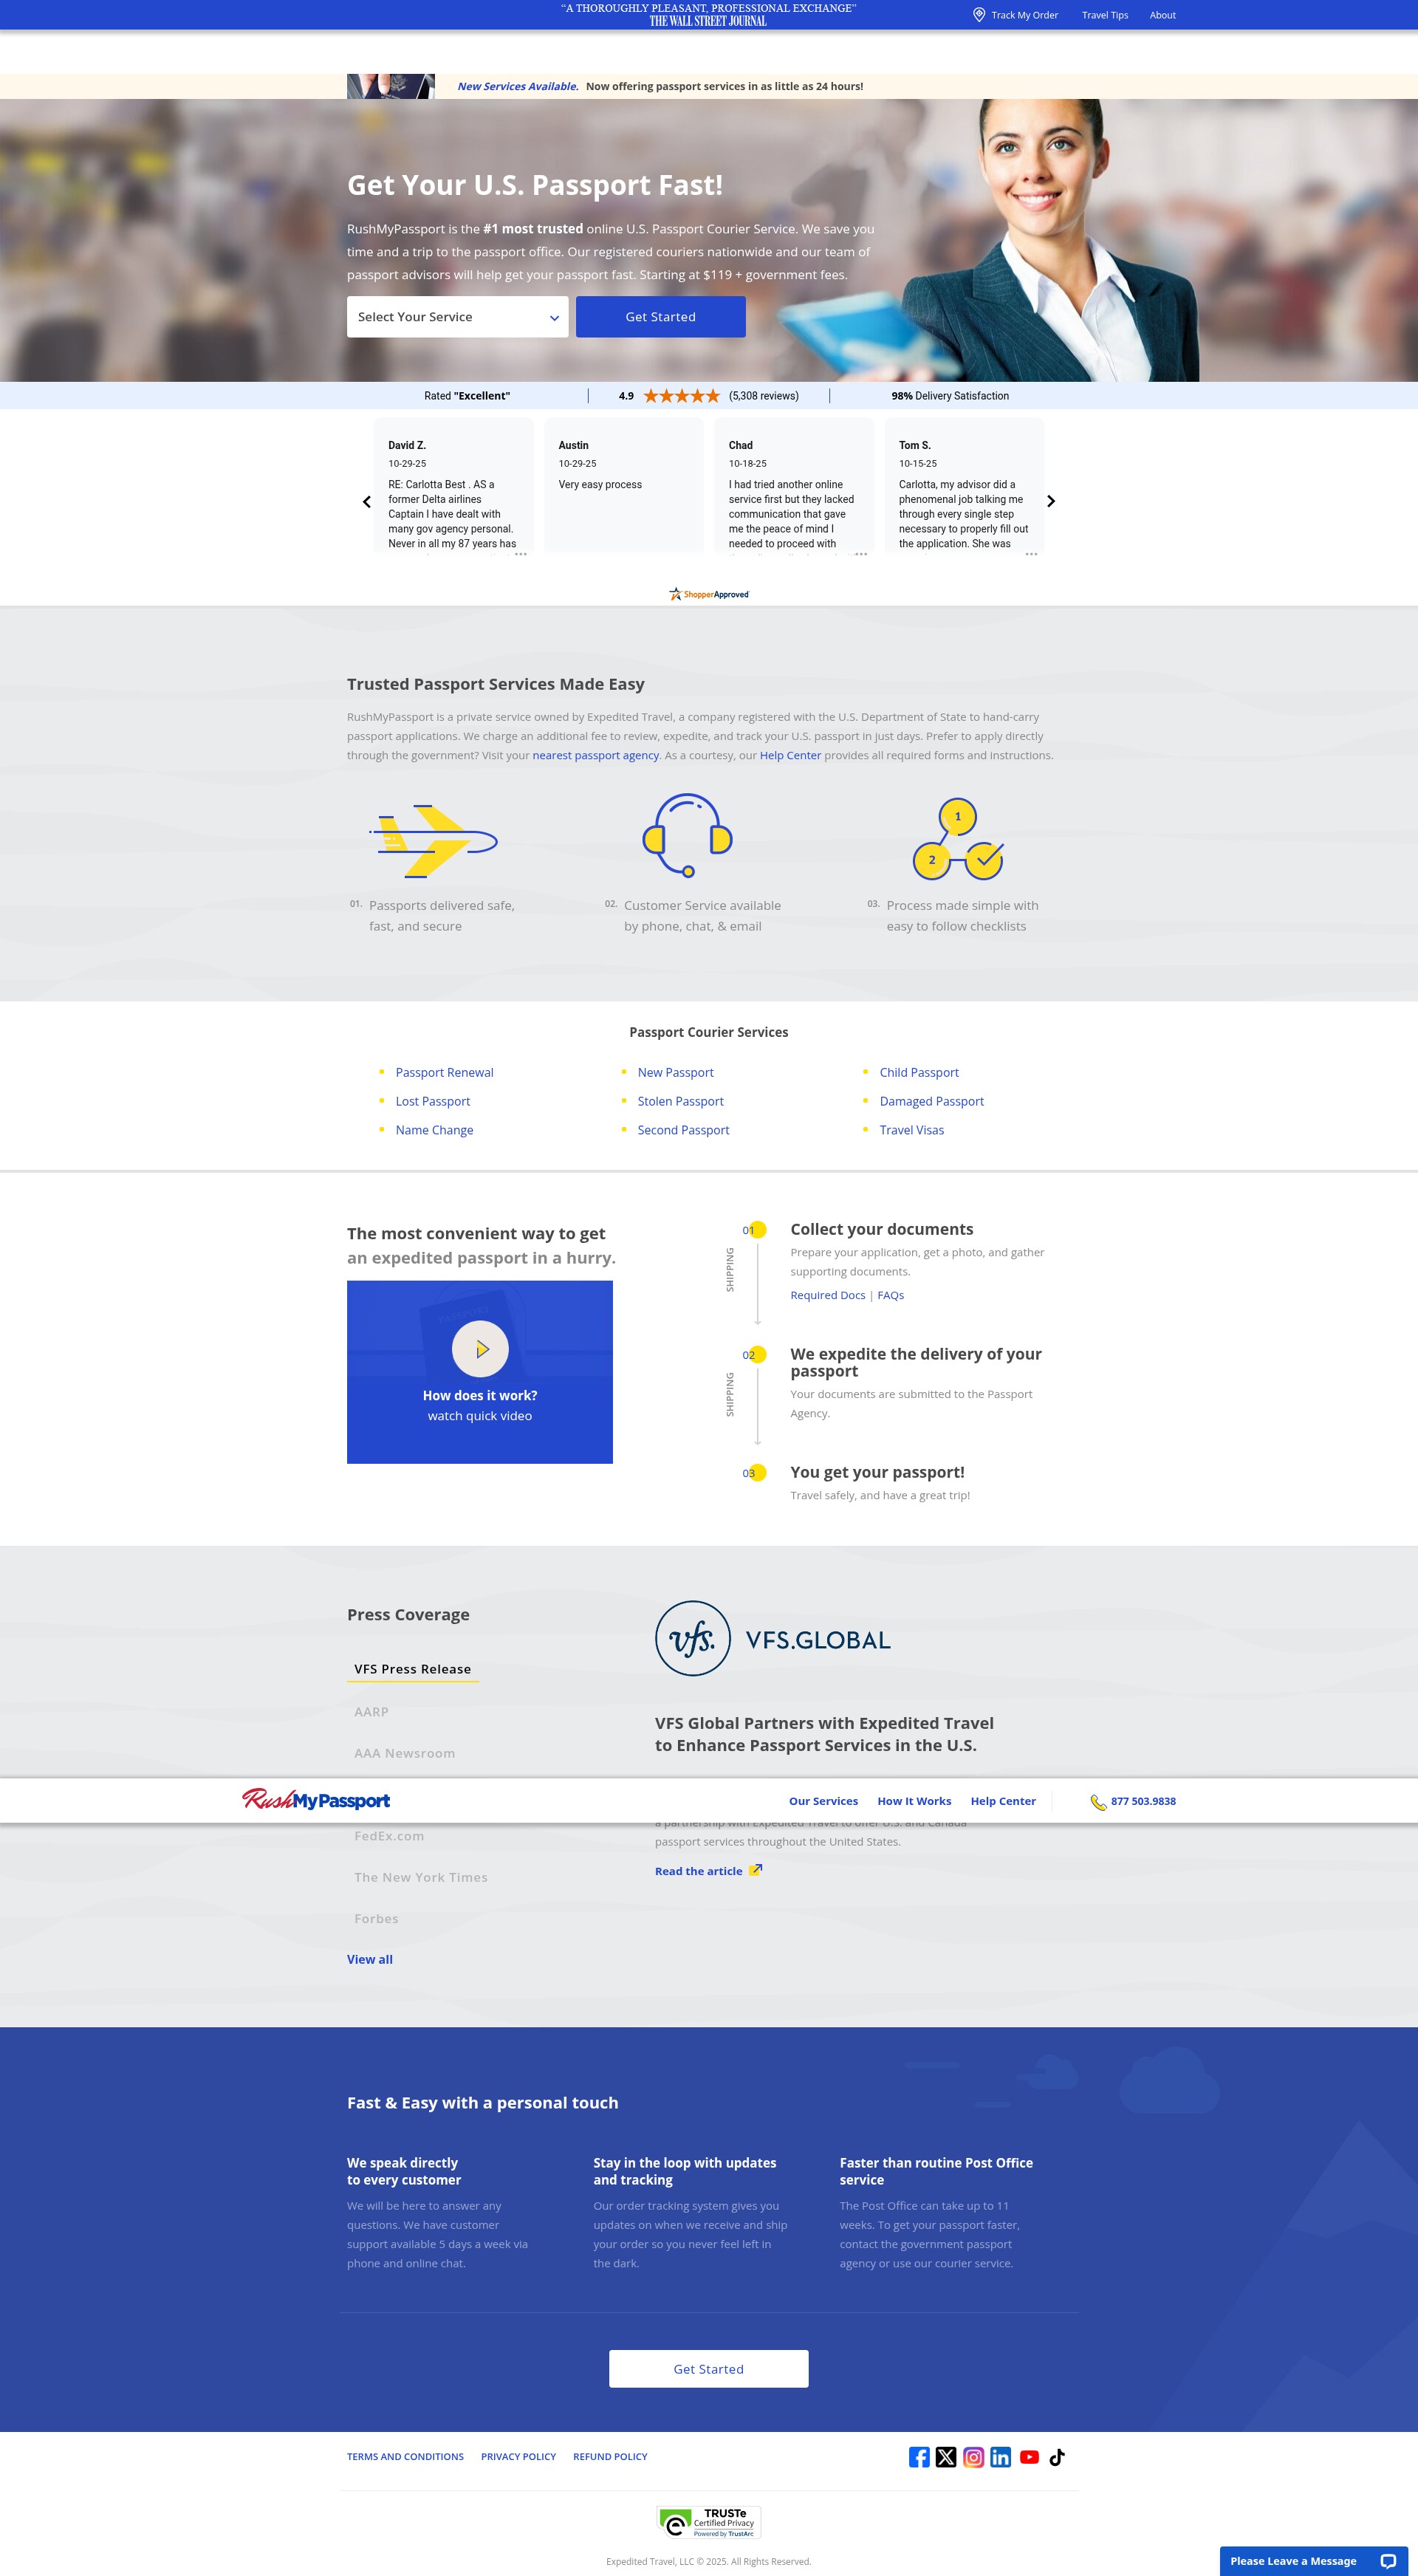Click Austin's review card
Screen dimensions: 1418x2576
tap(623, 485)
